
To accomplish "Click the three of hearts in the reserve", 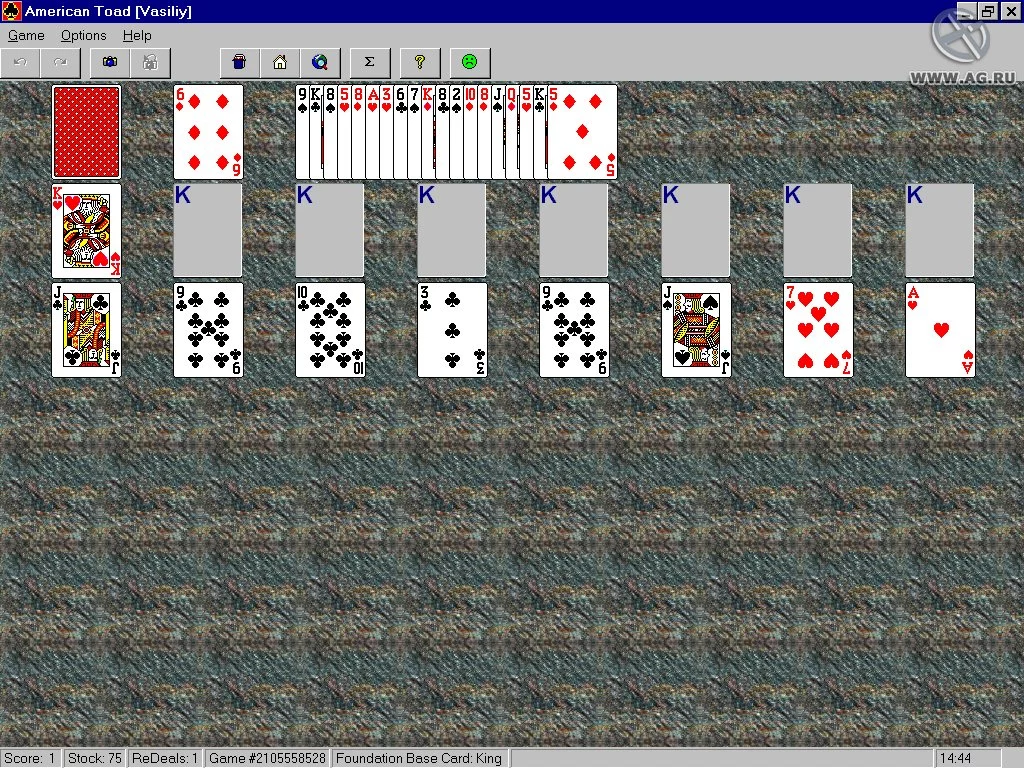I will 386,131.
